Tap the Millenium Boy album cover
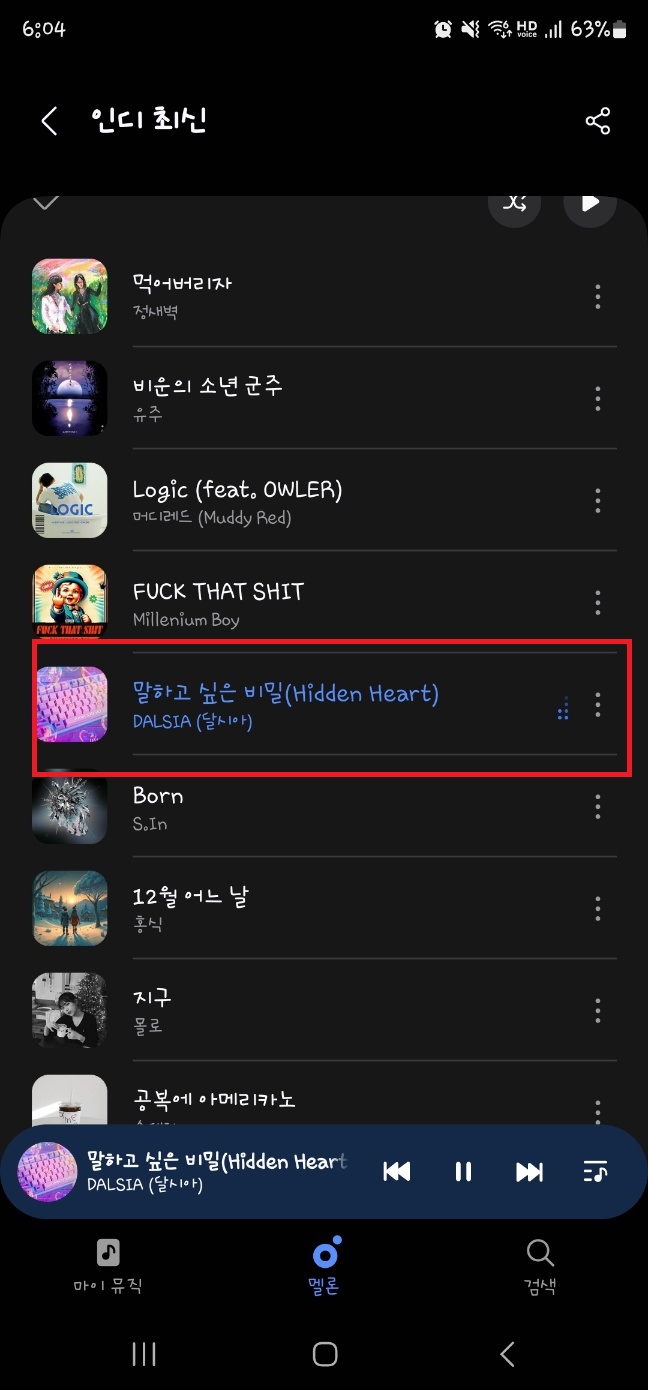Image resolution: width=648 pixels, height=1390 pixels. pyautogui.click(x=70, y=602)
